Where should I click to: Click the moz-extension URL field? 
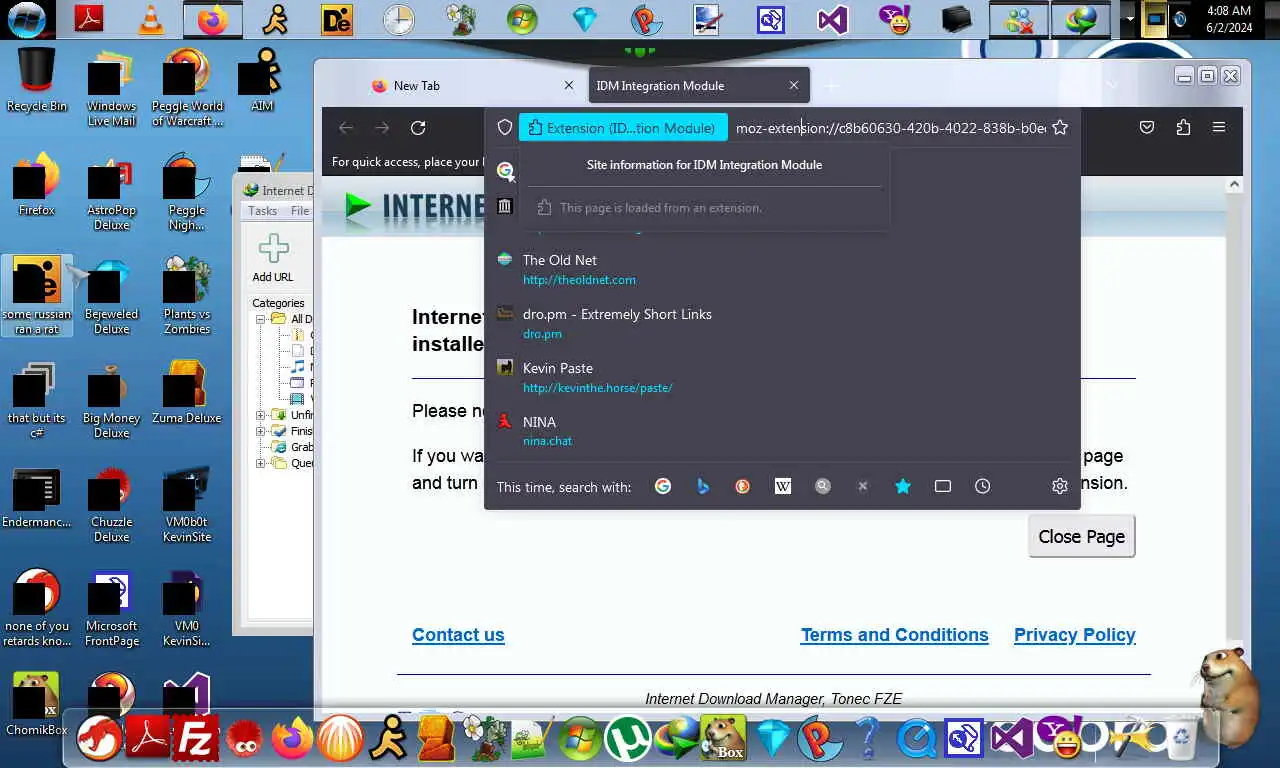tap(890, 128)
